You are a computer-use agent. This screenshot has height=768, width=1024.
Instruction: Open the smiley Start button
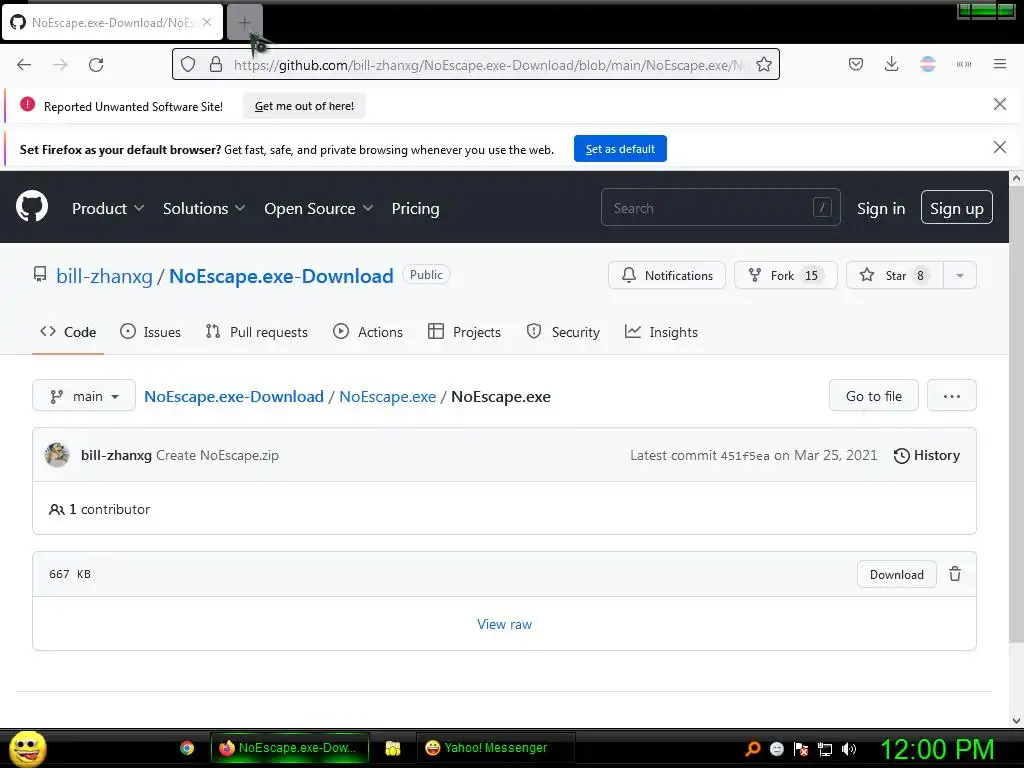click(27, 748)
